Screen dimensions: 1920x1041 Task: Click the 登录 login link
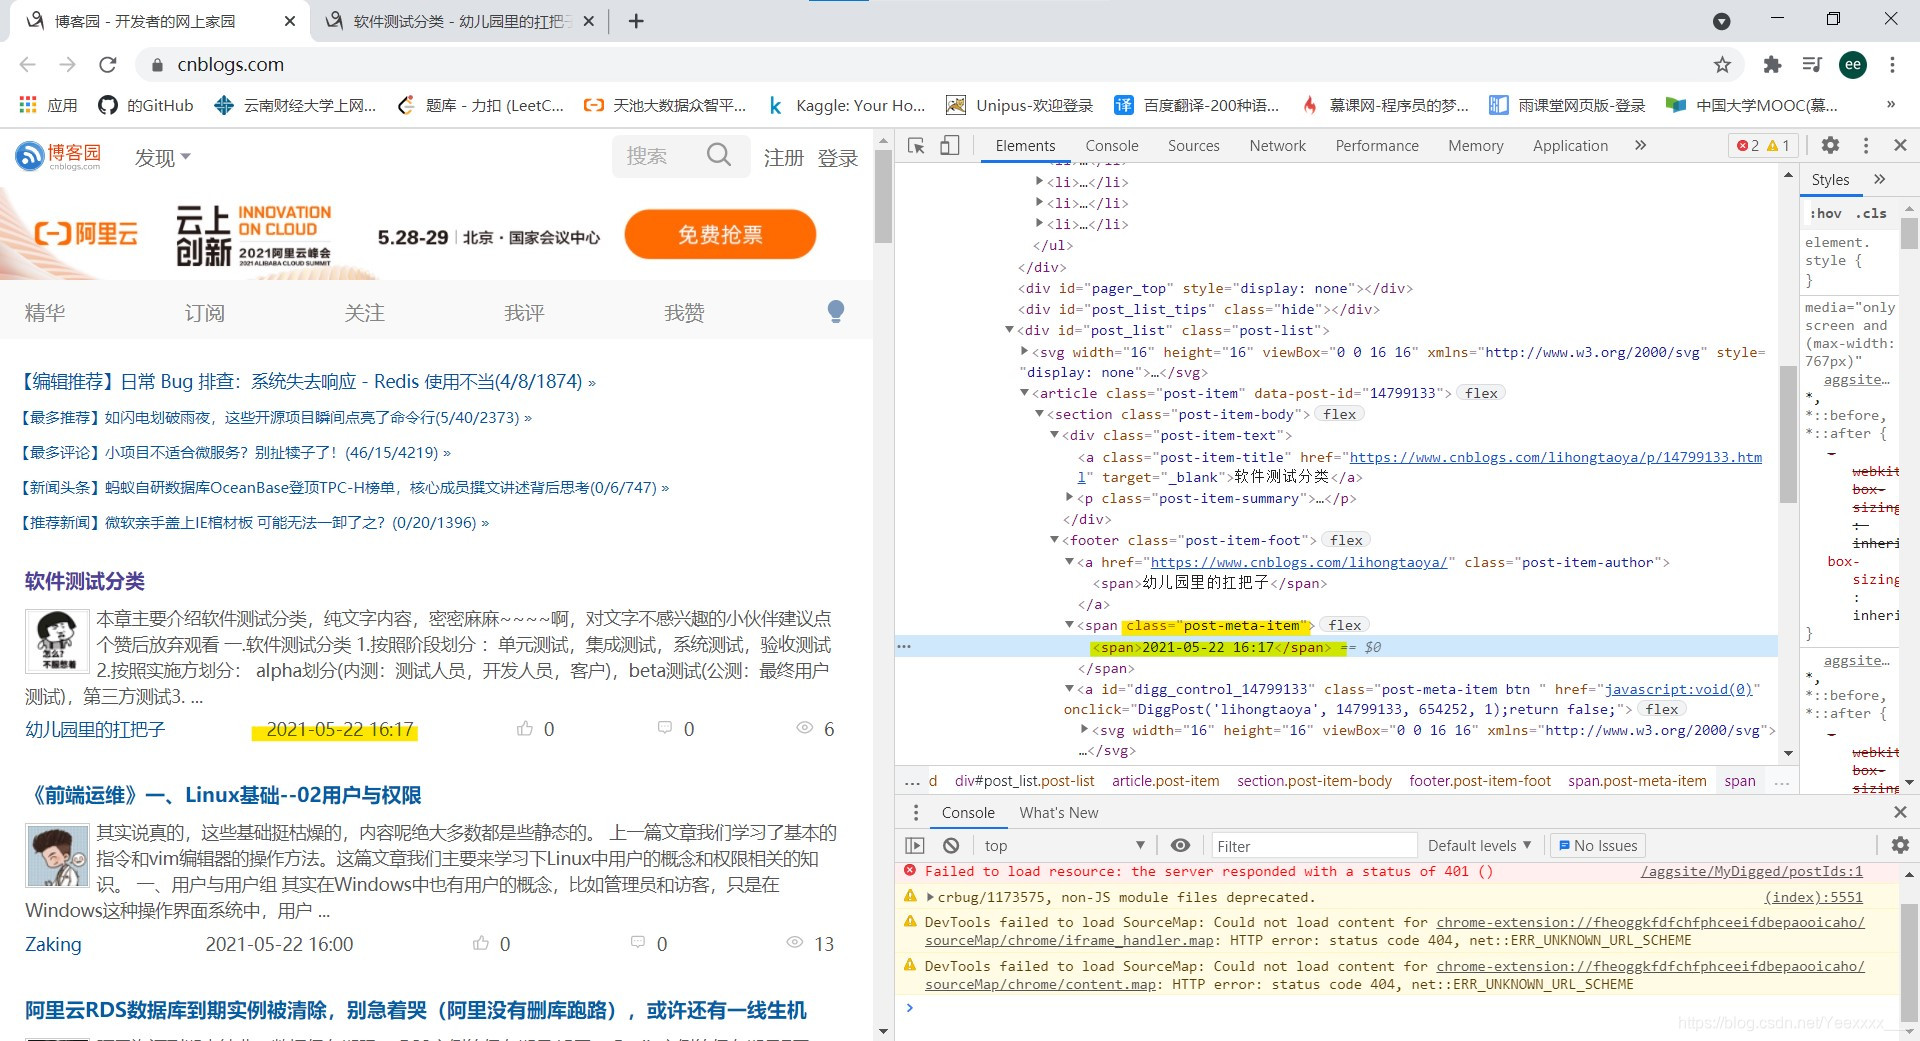pos(838,158)
